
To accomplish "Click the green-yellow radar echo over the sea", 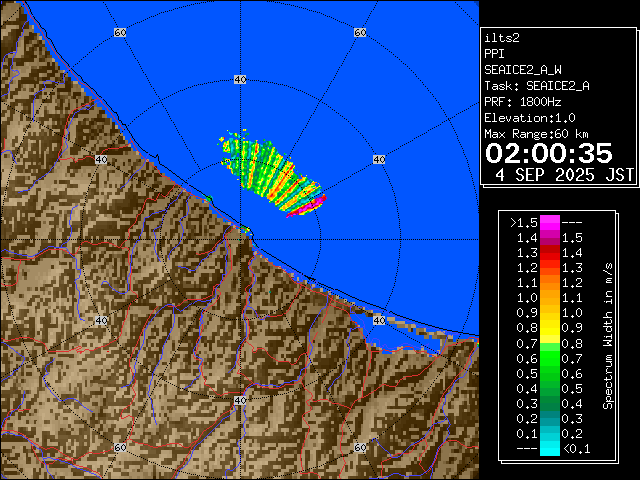I will pyautogui.click(x=263, y=167).
